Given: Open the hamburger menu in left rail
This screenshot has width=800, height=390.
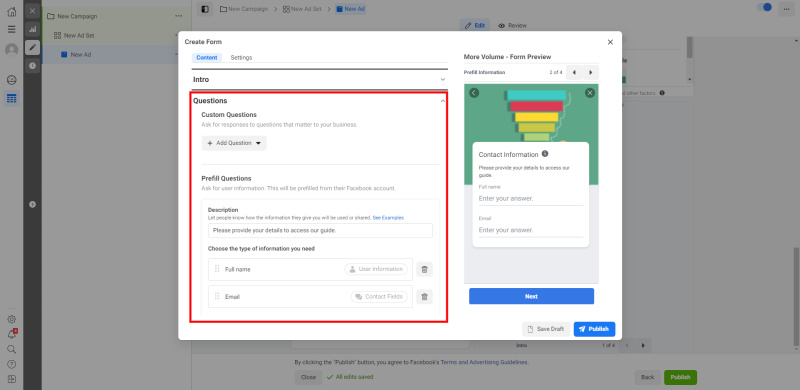Looking at the screenshot, I should [x=11, y=29].
